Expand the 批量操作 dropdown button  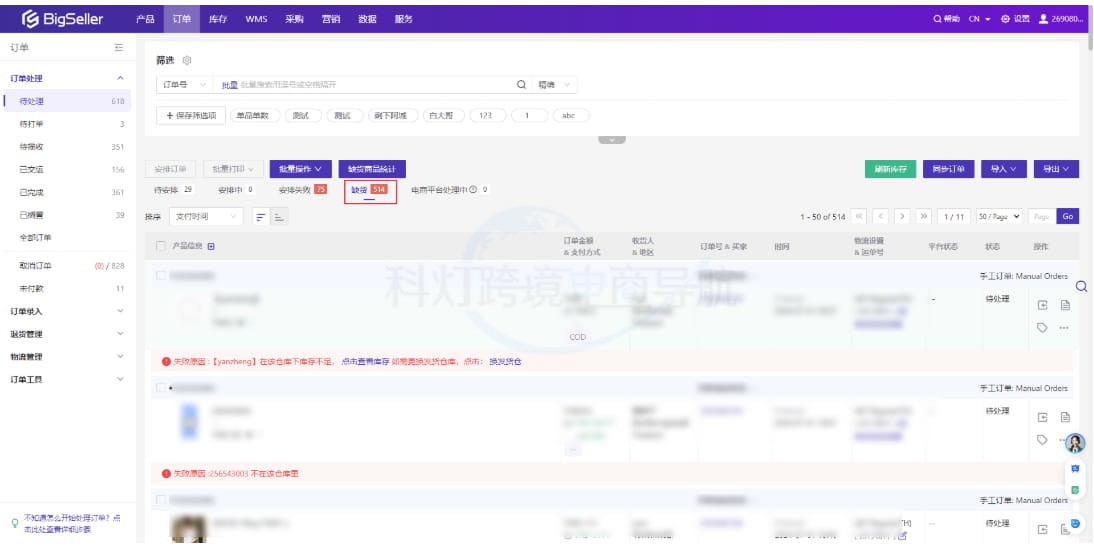[x=300, y=169]
